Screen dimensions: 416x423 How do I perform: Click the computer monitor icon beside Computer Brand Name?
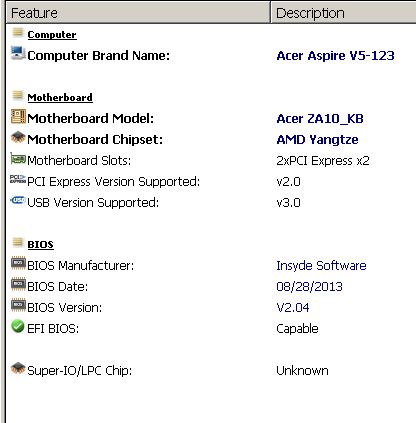[x=18, y=53]
